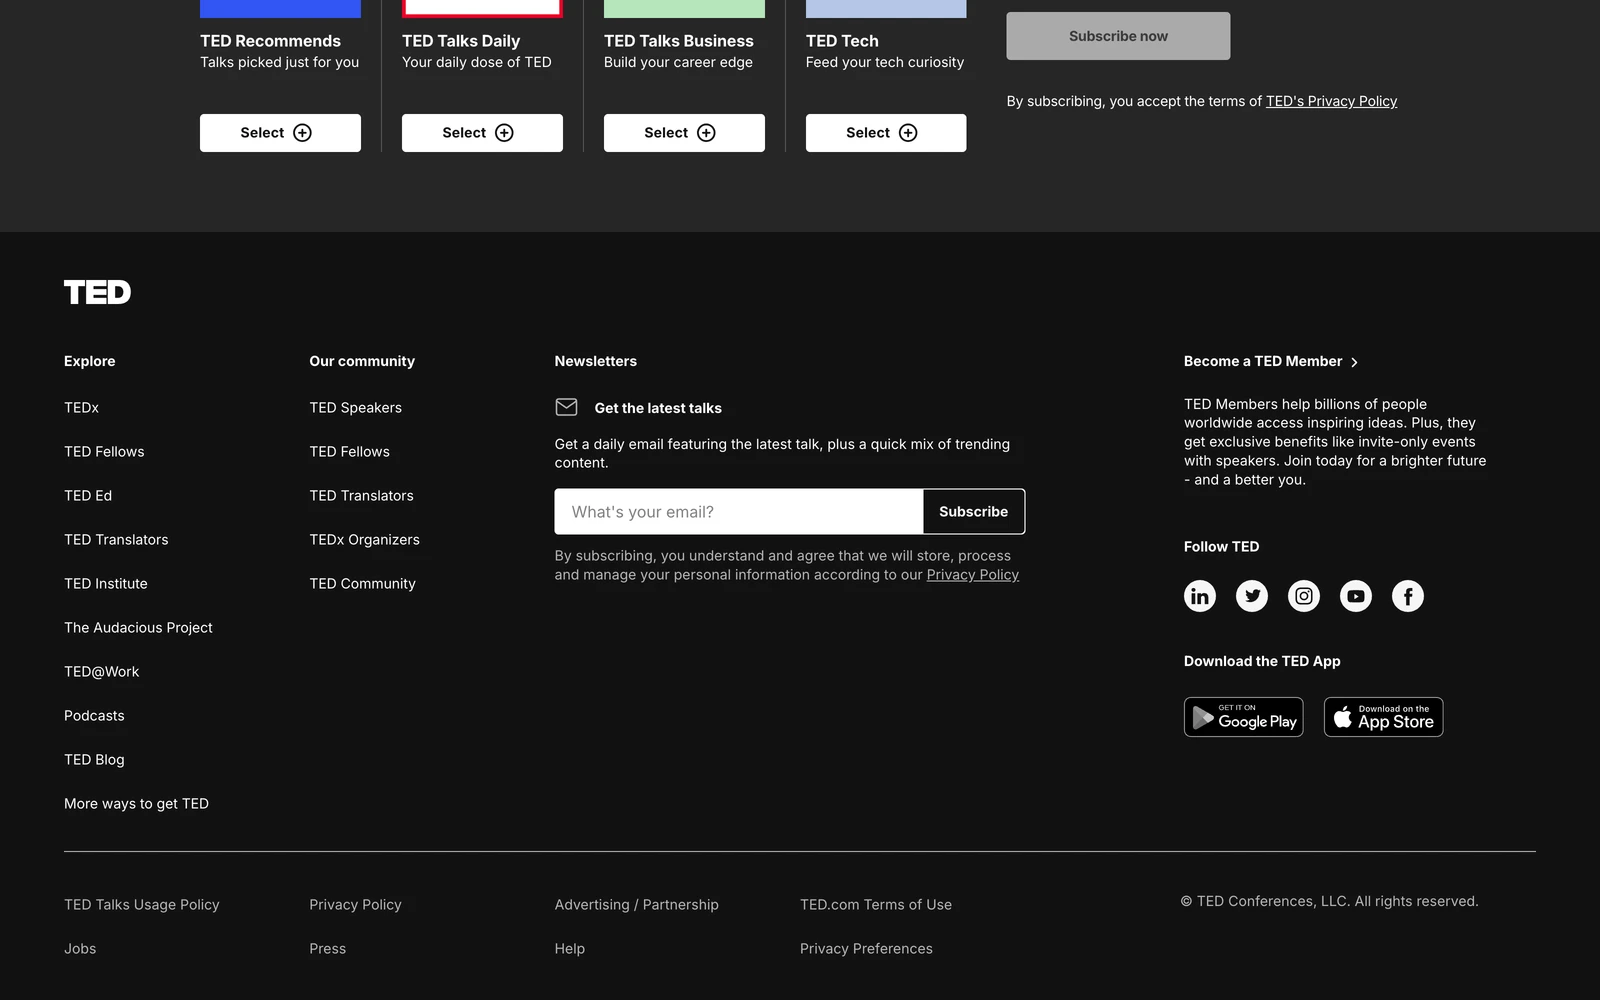Open Help link in footer
Viewport: 1600px width, 1000px height.
point(569,949)
